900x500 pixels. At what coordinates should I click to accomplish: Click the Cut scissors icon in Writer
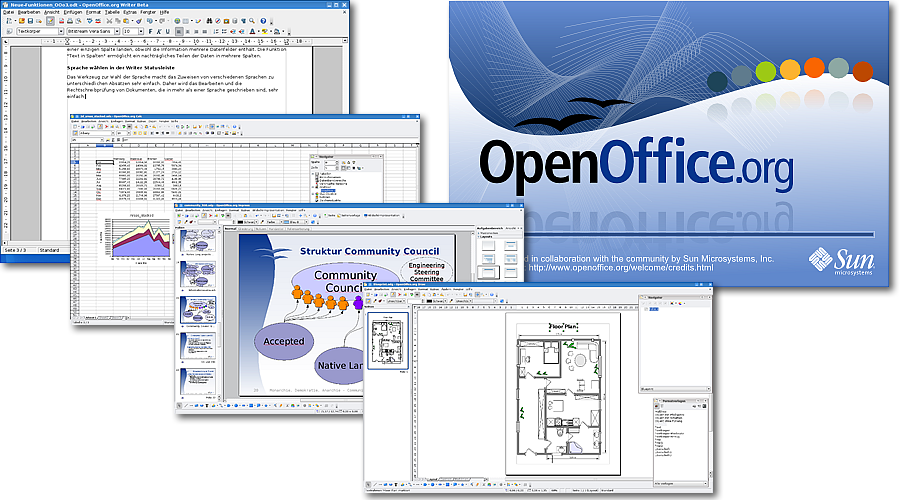pyautogui.click(x=108, y=21)
